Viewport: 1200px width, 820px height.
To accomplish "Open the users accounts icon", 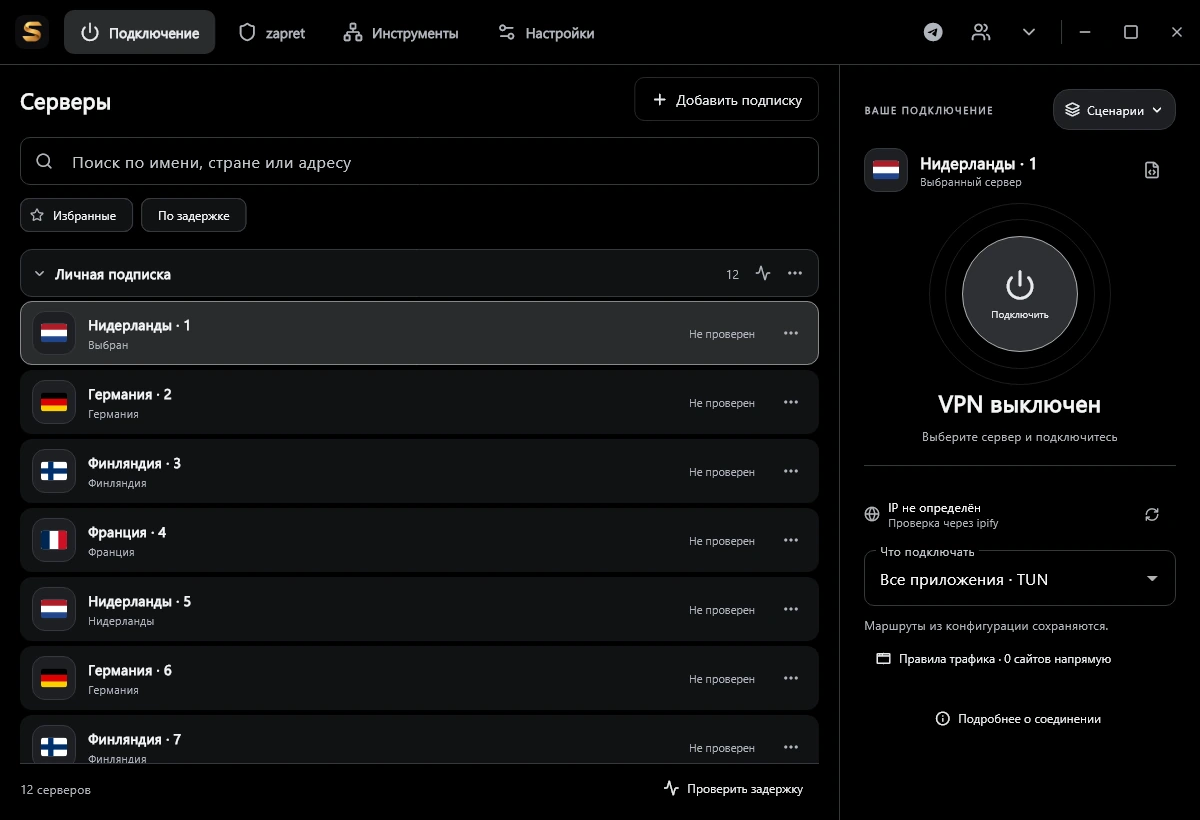I will (x=981, y=32).
